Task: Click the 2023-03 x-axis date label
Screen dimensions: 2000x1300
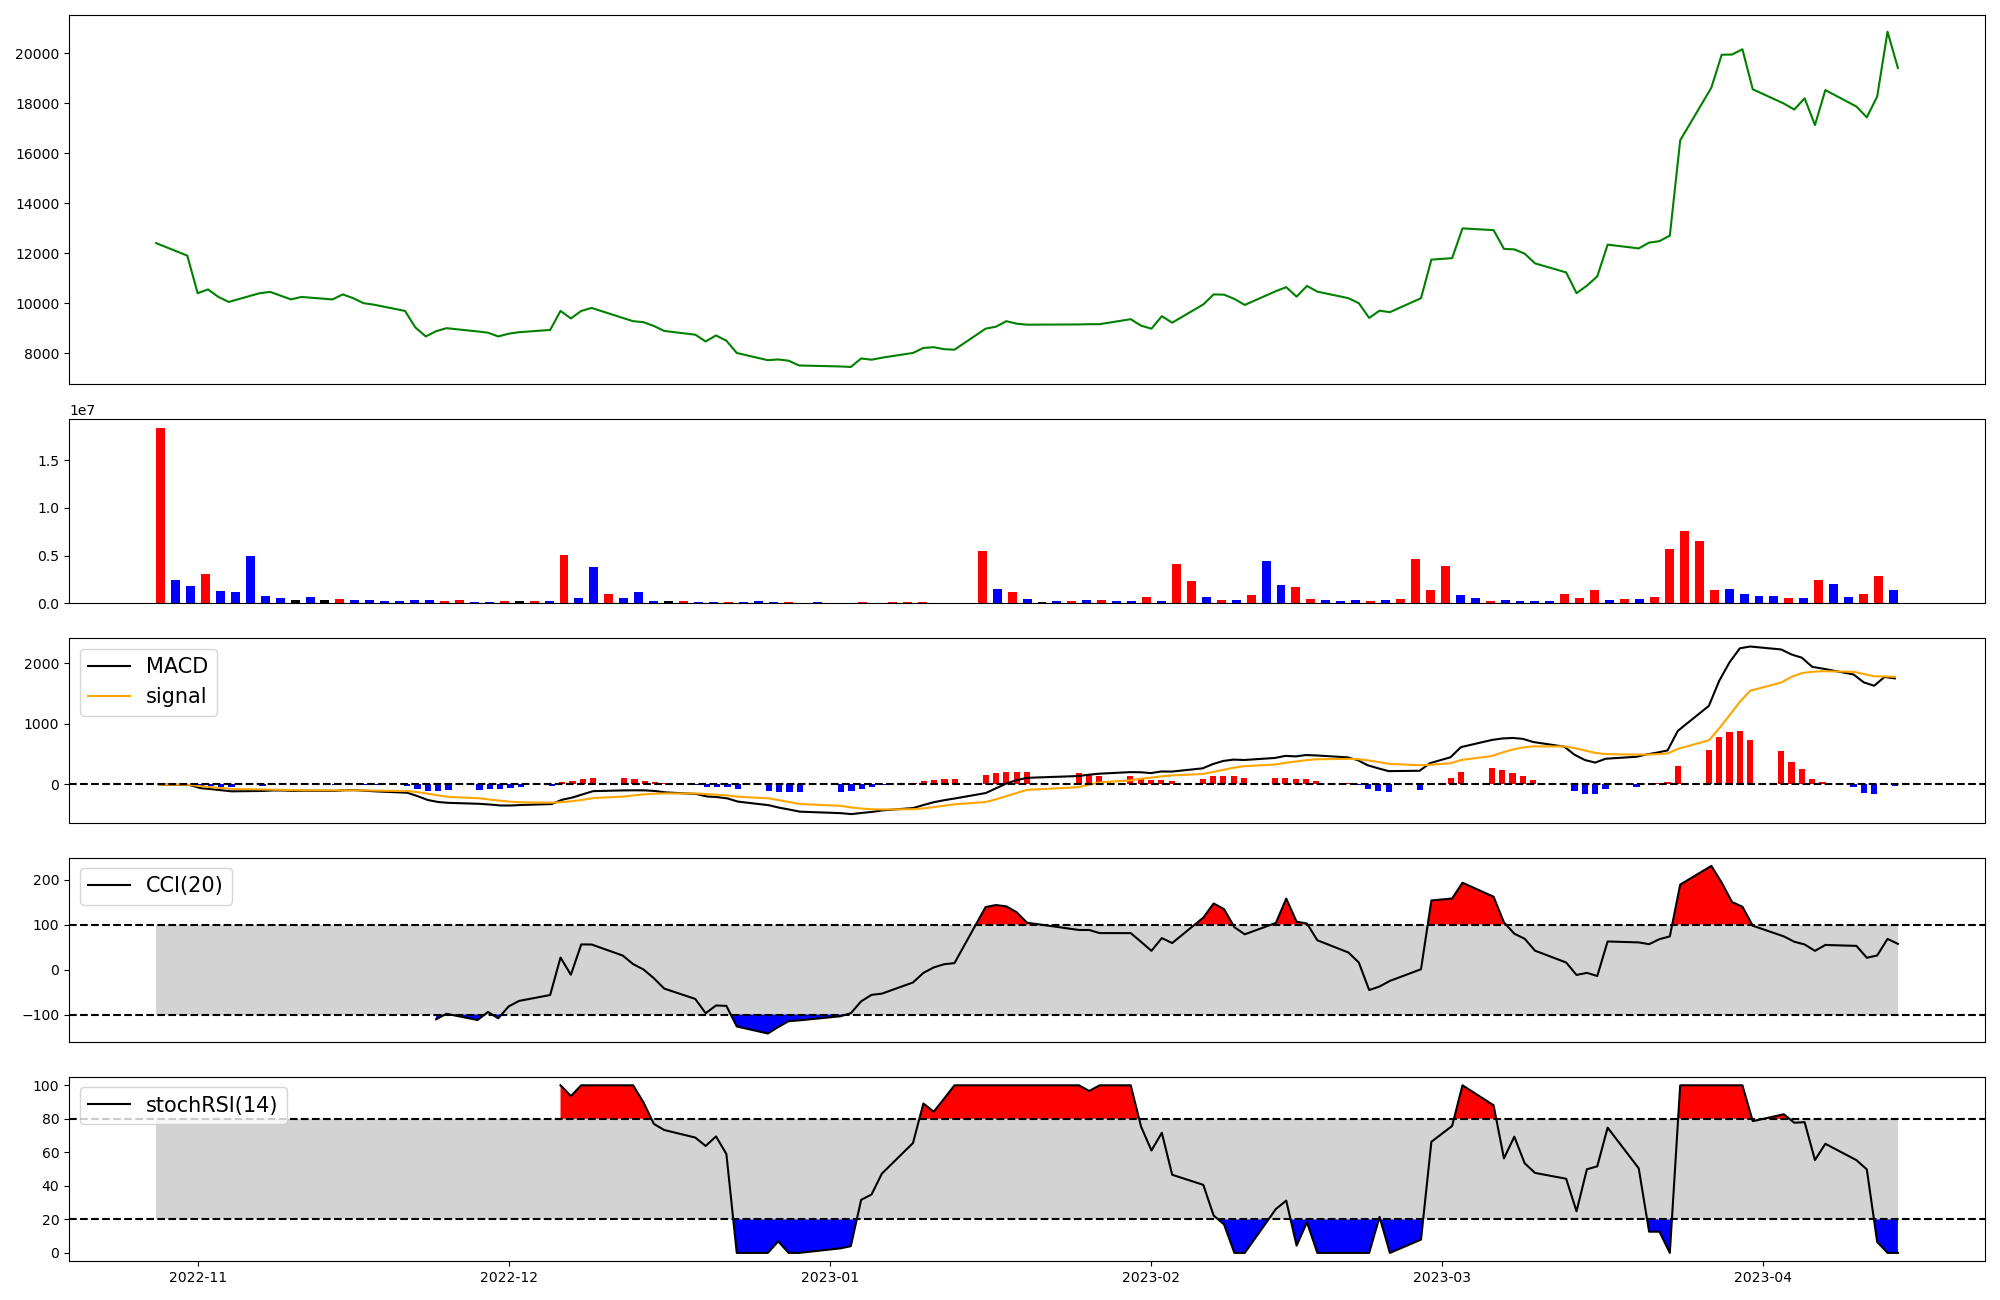Action: coord(1442,1277)
